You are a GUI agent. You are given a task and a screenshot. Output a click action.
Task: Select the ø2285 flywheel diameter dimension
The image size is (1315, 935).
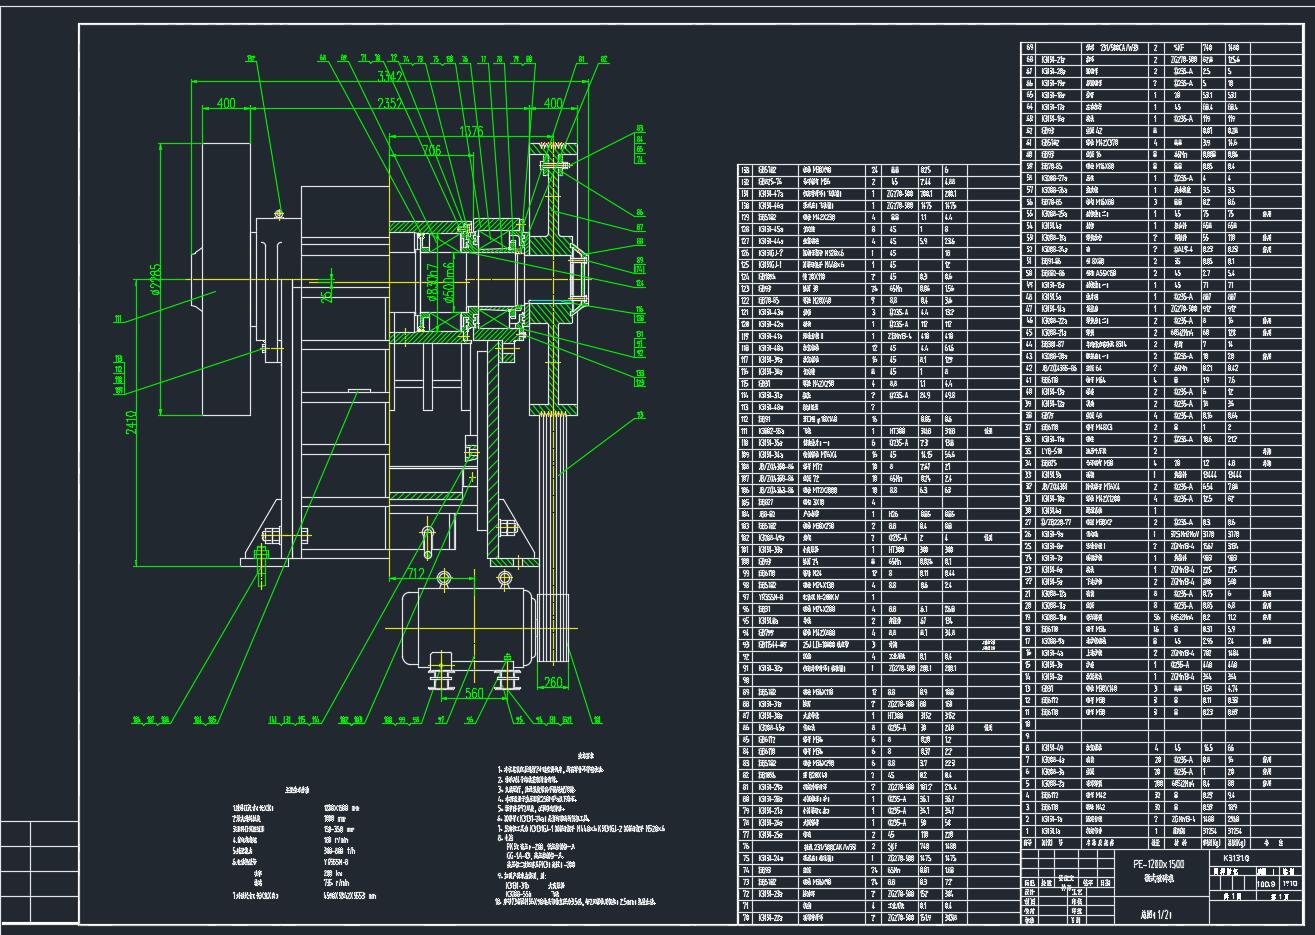155,290
